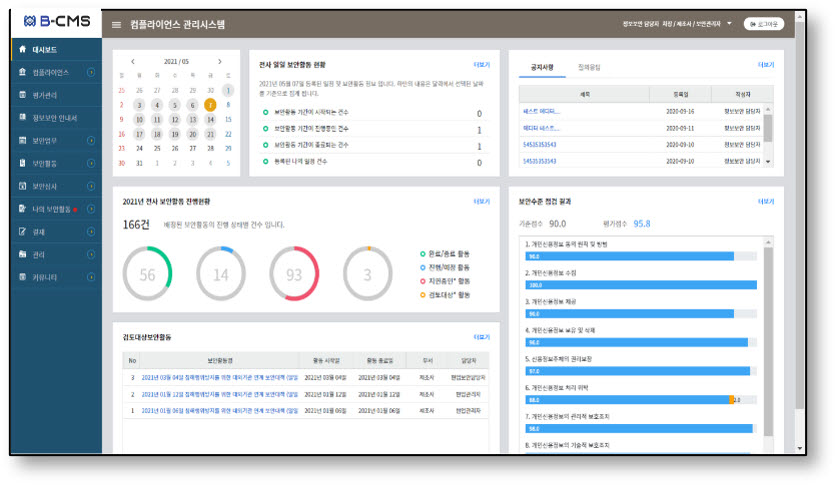Click the 97.0 score bar for item 5
Image resolution: width=836 pixels, height=485 pixels.
tap(638, 371)
